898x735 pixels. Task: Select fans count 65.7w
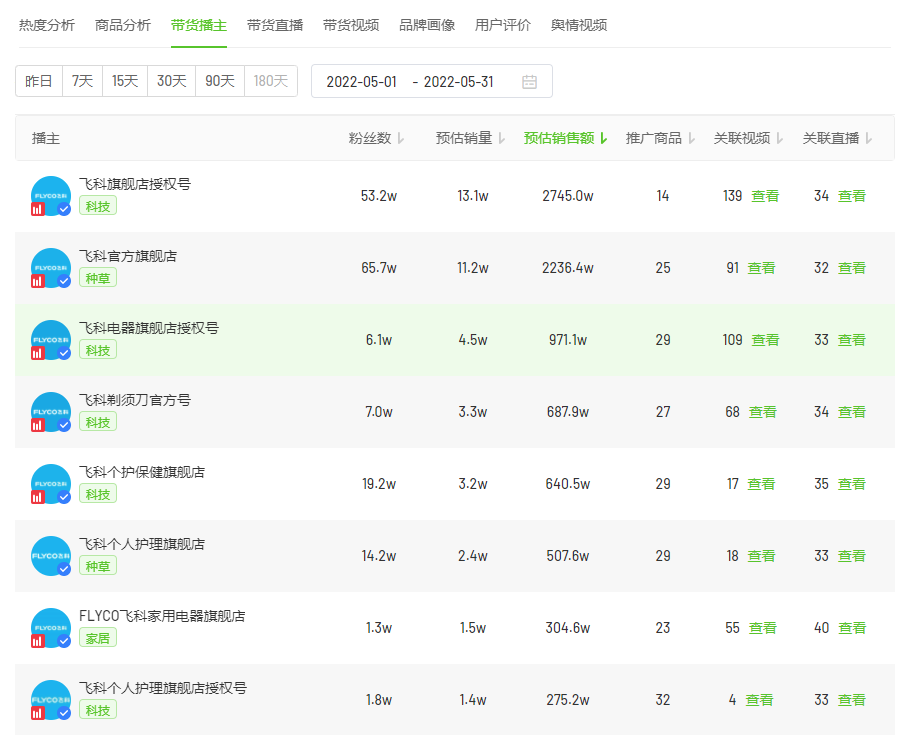point(379,268)
